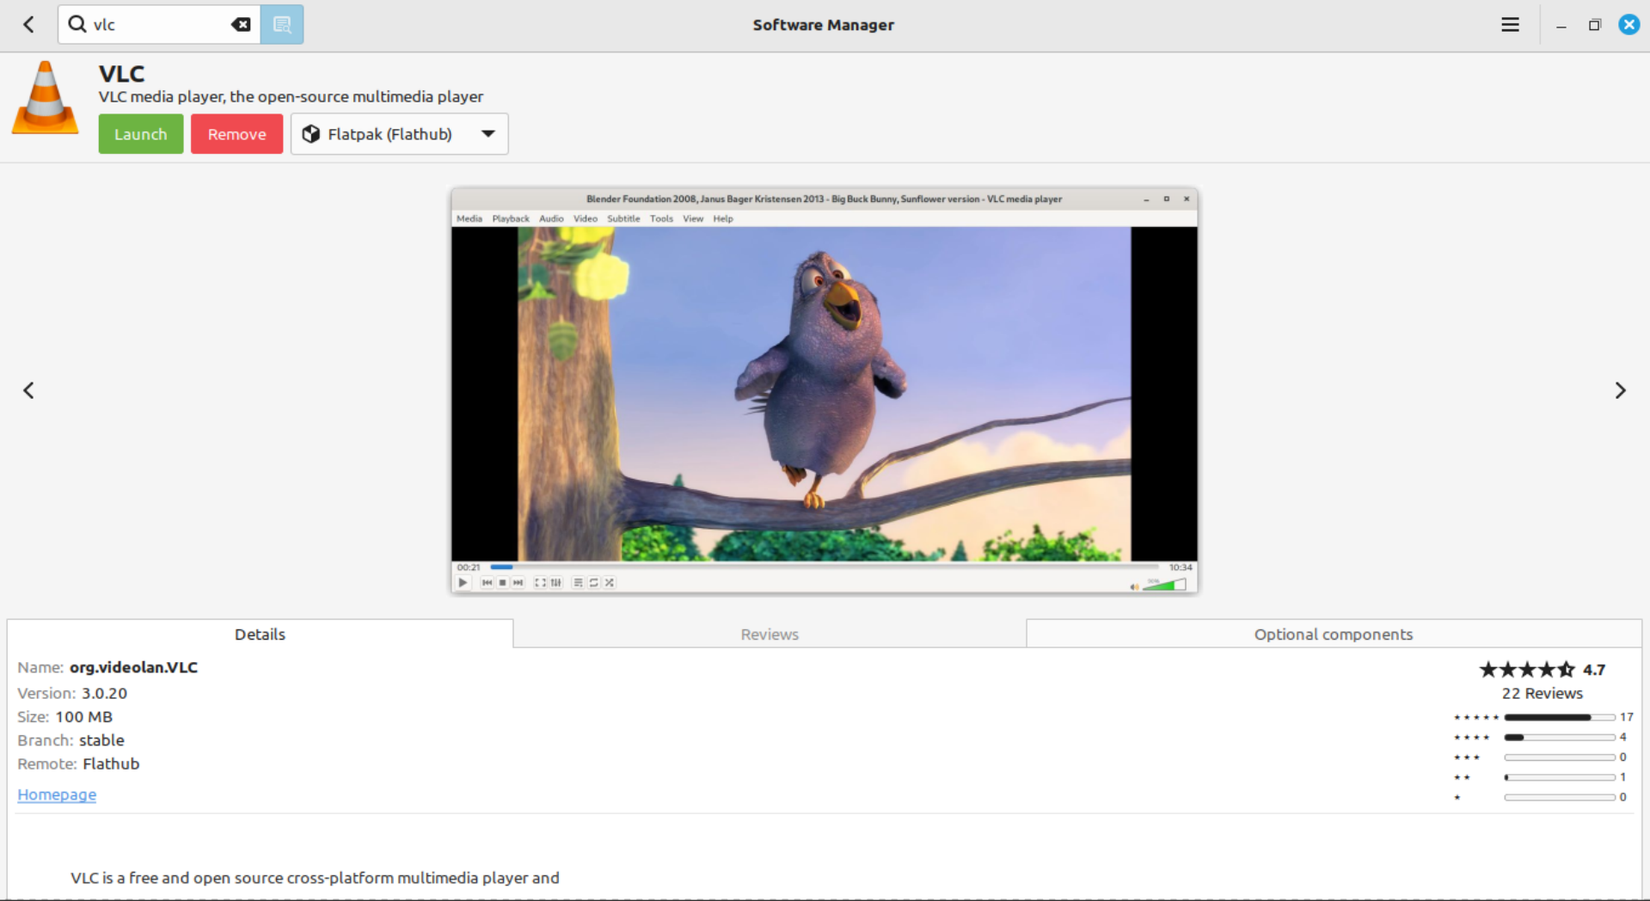Screen dimensions: 1650x901
Task: Launch VLC
Action: tap(141, 134)
